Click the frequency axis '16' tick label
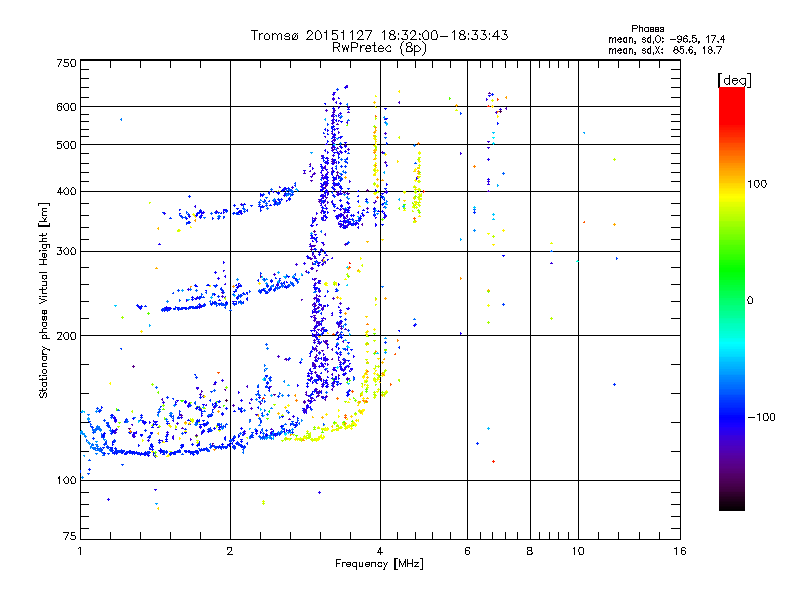Screen dimensions: 800x600 pos(680,551)
